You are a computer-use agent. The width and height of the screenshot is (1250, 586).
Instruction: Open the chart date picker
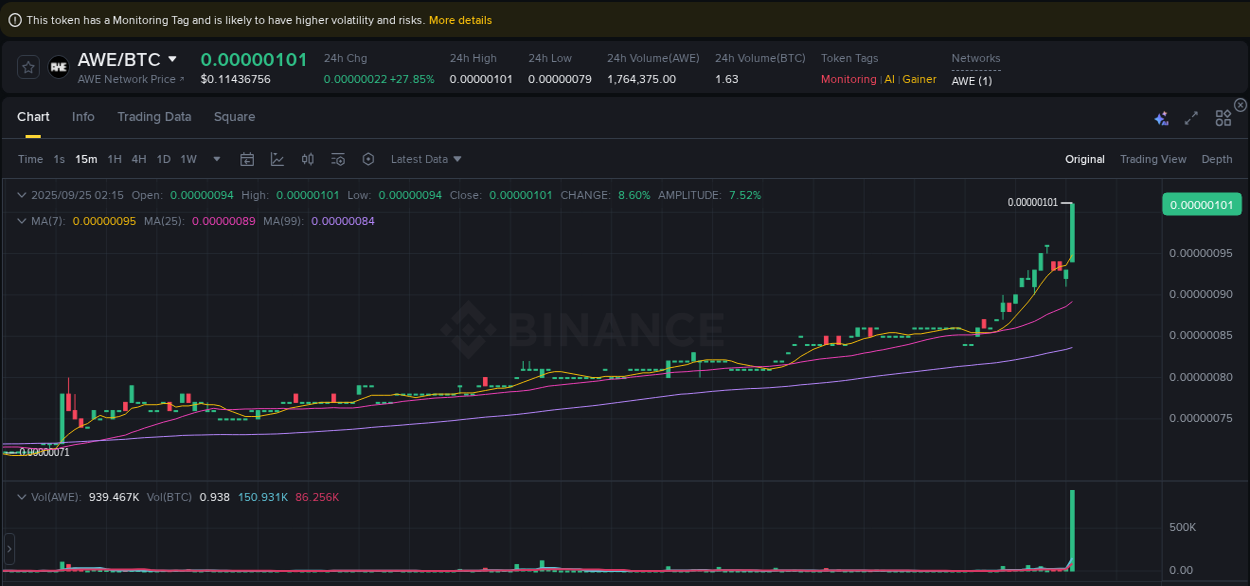tap(247, 159)
